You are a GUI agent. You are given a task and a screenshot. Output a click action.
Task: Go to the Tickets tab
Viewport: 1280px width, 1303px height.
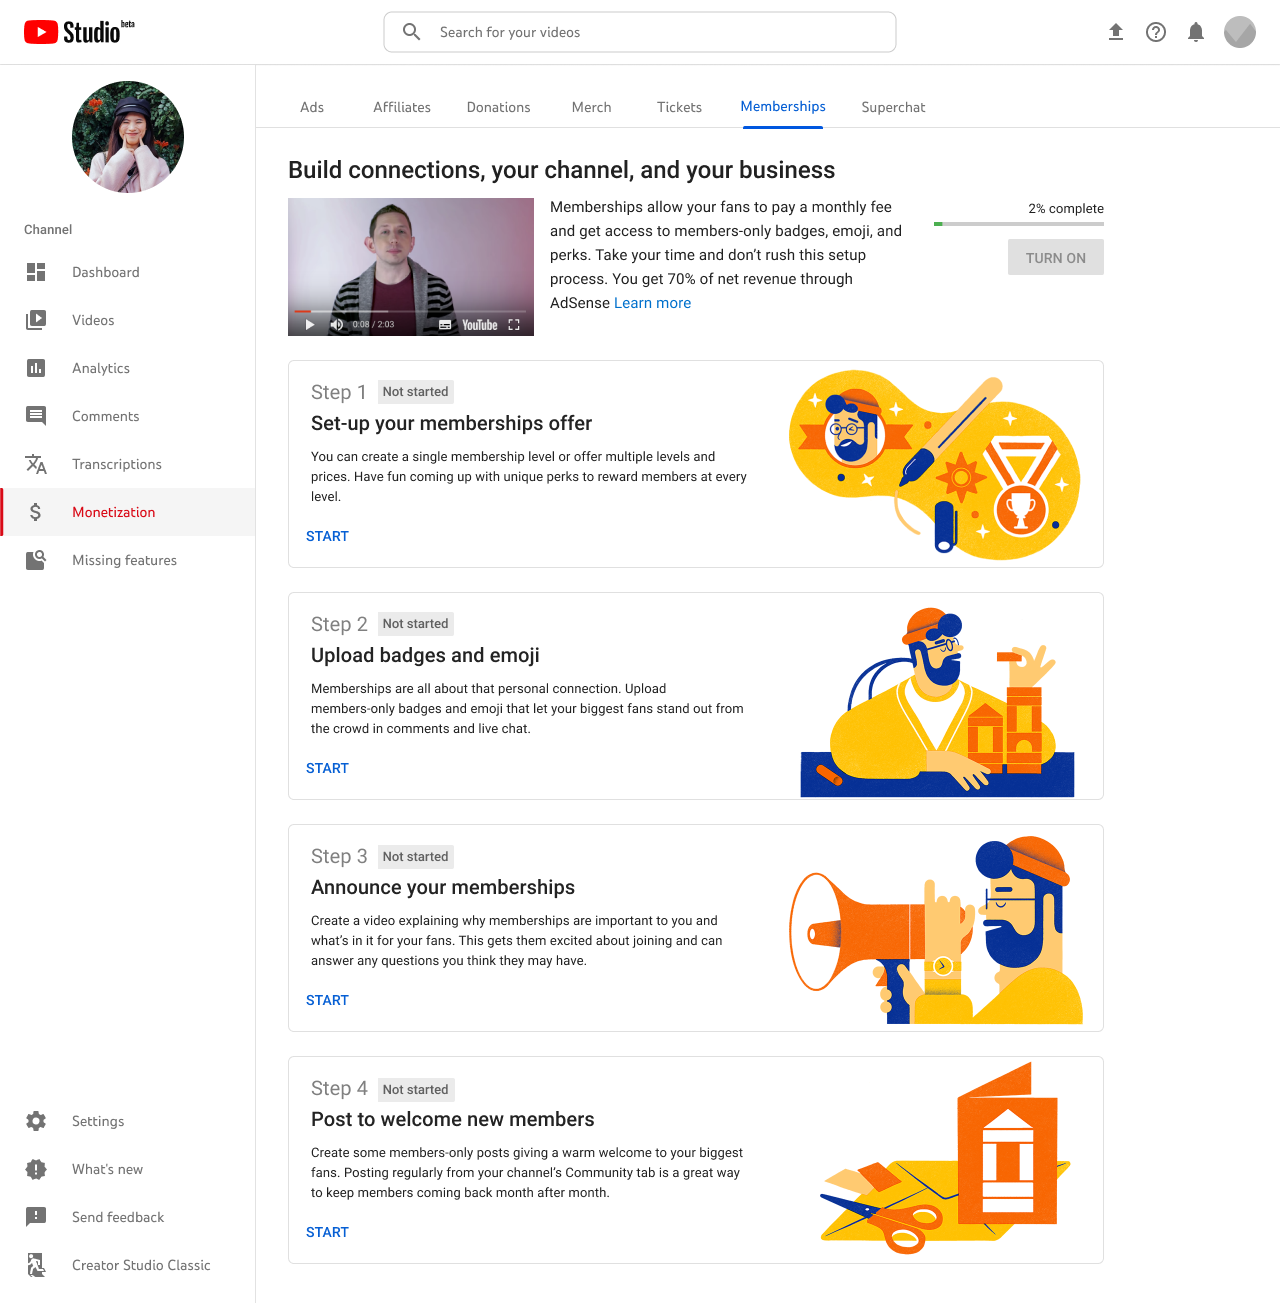coord(680,107)
